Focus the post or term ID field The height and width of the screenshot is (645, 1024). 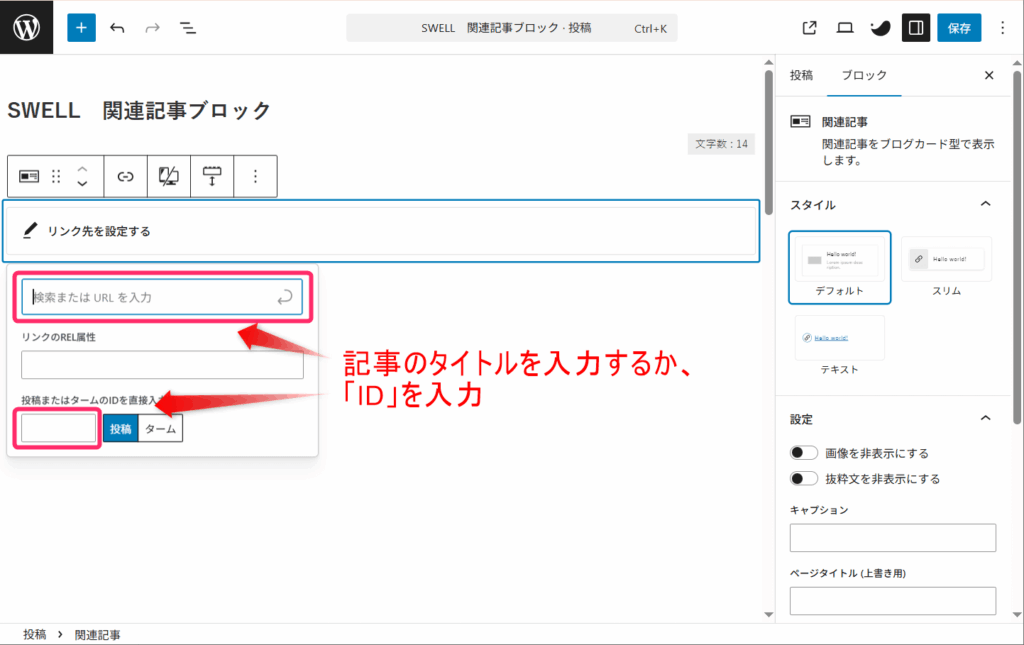coord(58,428)
